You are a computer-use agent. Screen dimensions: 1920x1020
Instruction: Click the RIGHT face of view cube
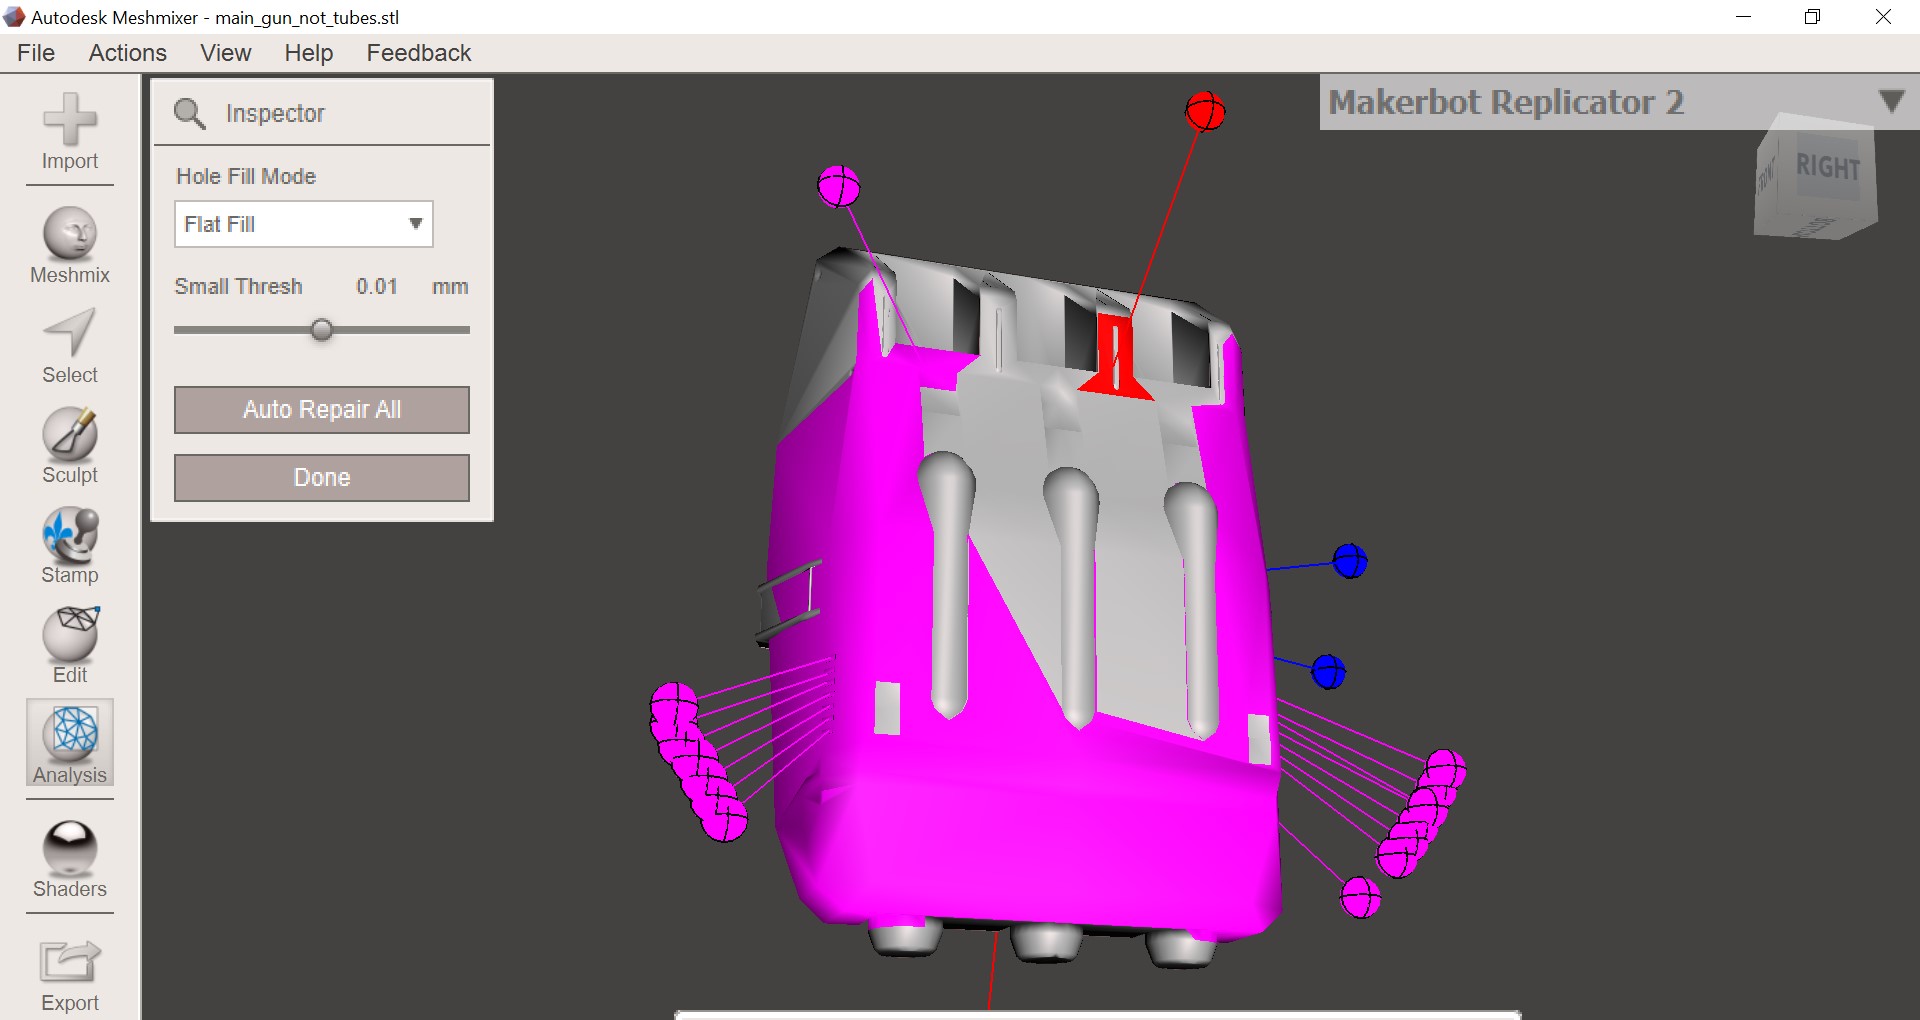pyautogui.click(x=1828, y=167)
